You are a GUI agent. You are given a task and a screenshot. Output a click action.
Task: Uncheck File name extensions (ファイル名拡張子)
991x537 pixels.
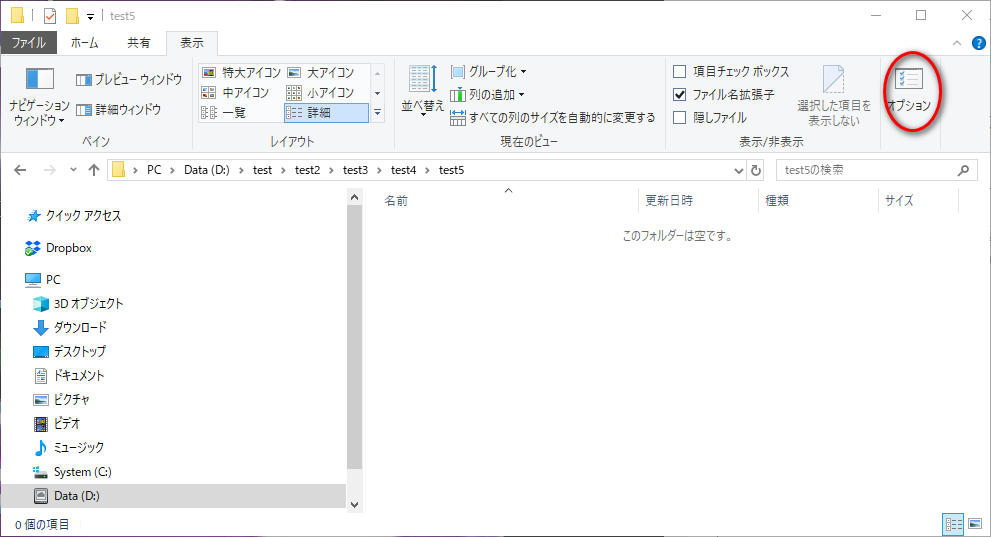click(680, 95)
